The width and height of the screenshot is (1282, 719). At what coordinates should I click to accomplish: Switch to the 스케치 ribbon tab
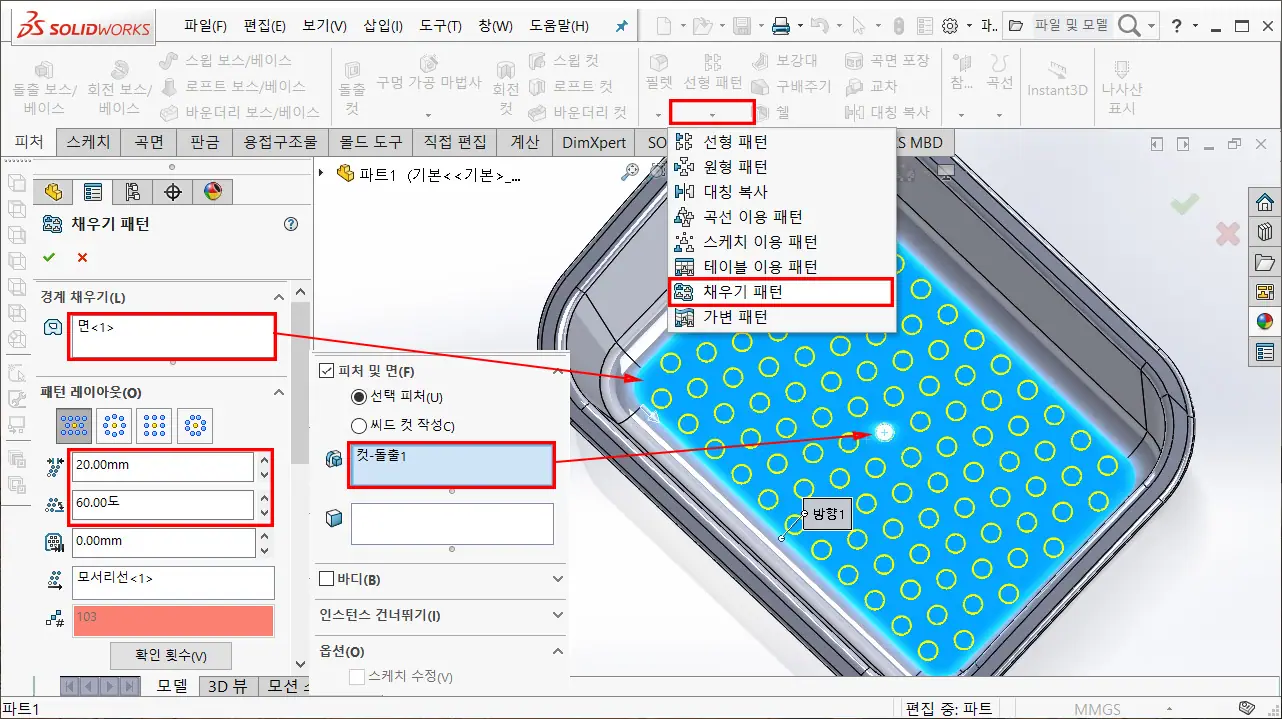coord(88,142)
